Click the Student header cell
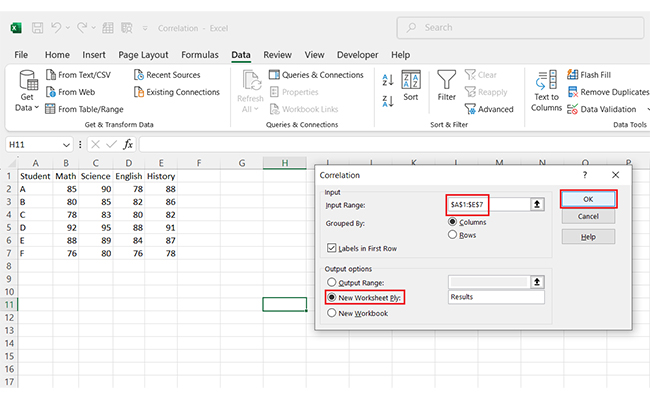 [x=35, y=176]
